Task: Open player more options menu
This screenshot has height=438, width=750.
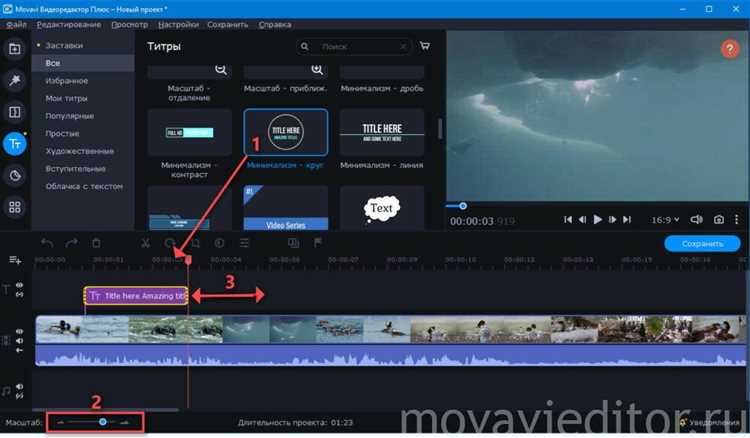Action: pyautogui.click(x=737, y=219)
